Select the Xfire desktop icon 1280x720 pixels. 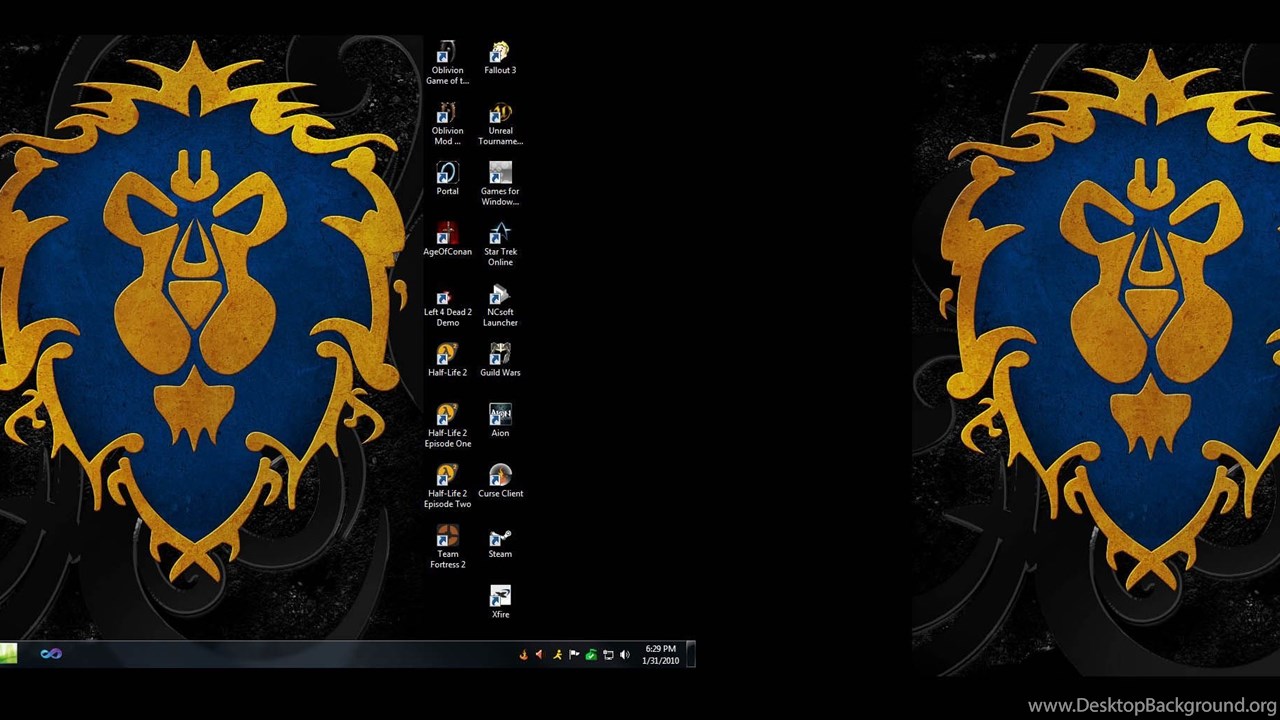click(500, 602)
